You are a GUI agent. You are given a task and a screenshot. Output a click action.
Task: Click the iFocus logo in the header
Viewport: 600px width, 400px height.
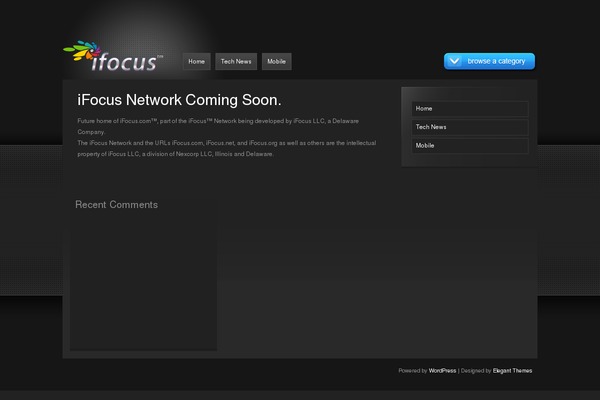[x=113, y=57]
